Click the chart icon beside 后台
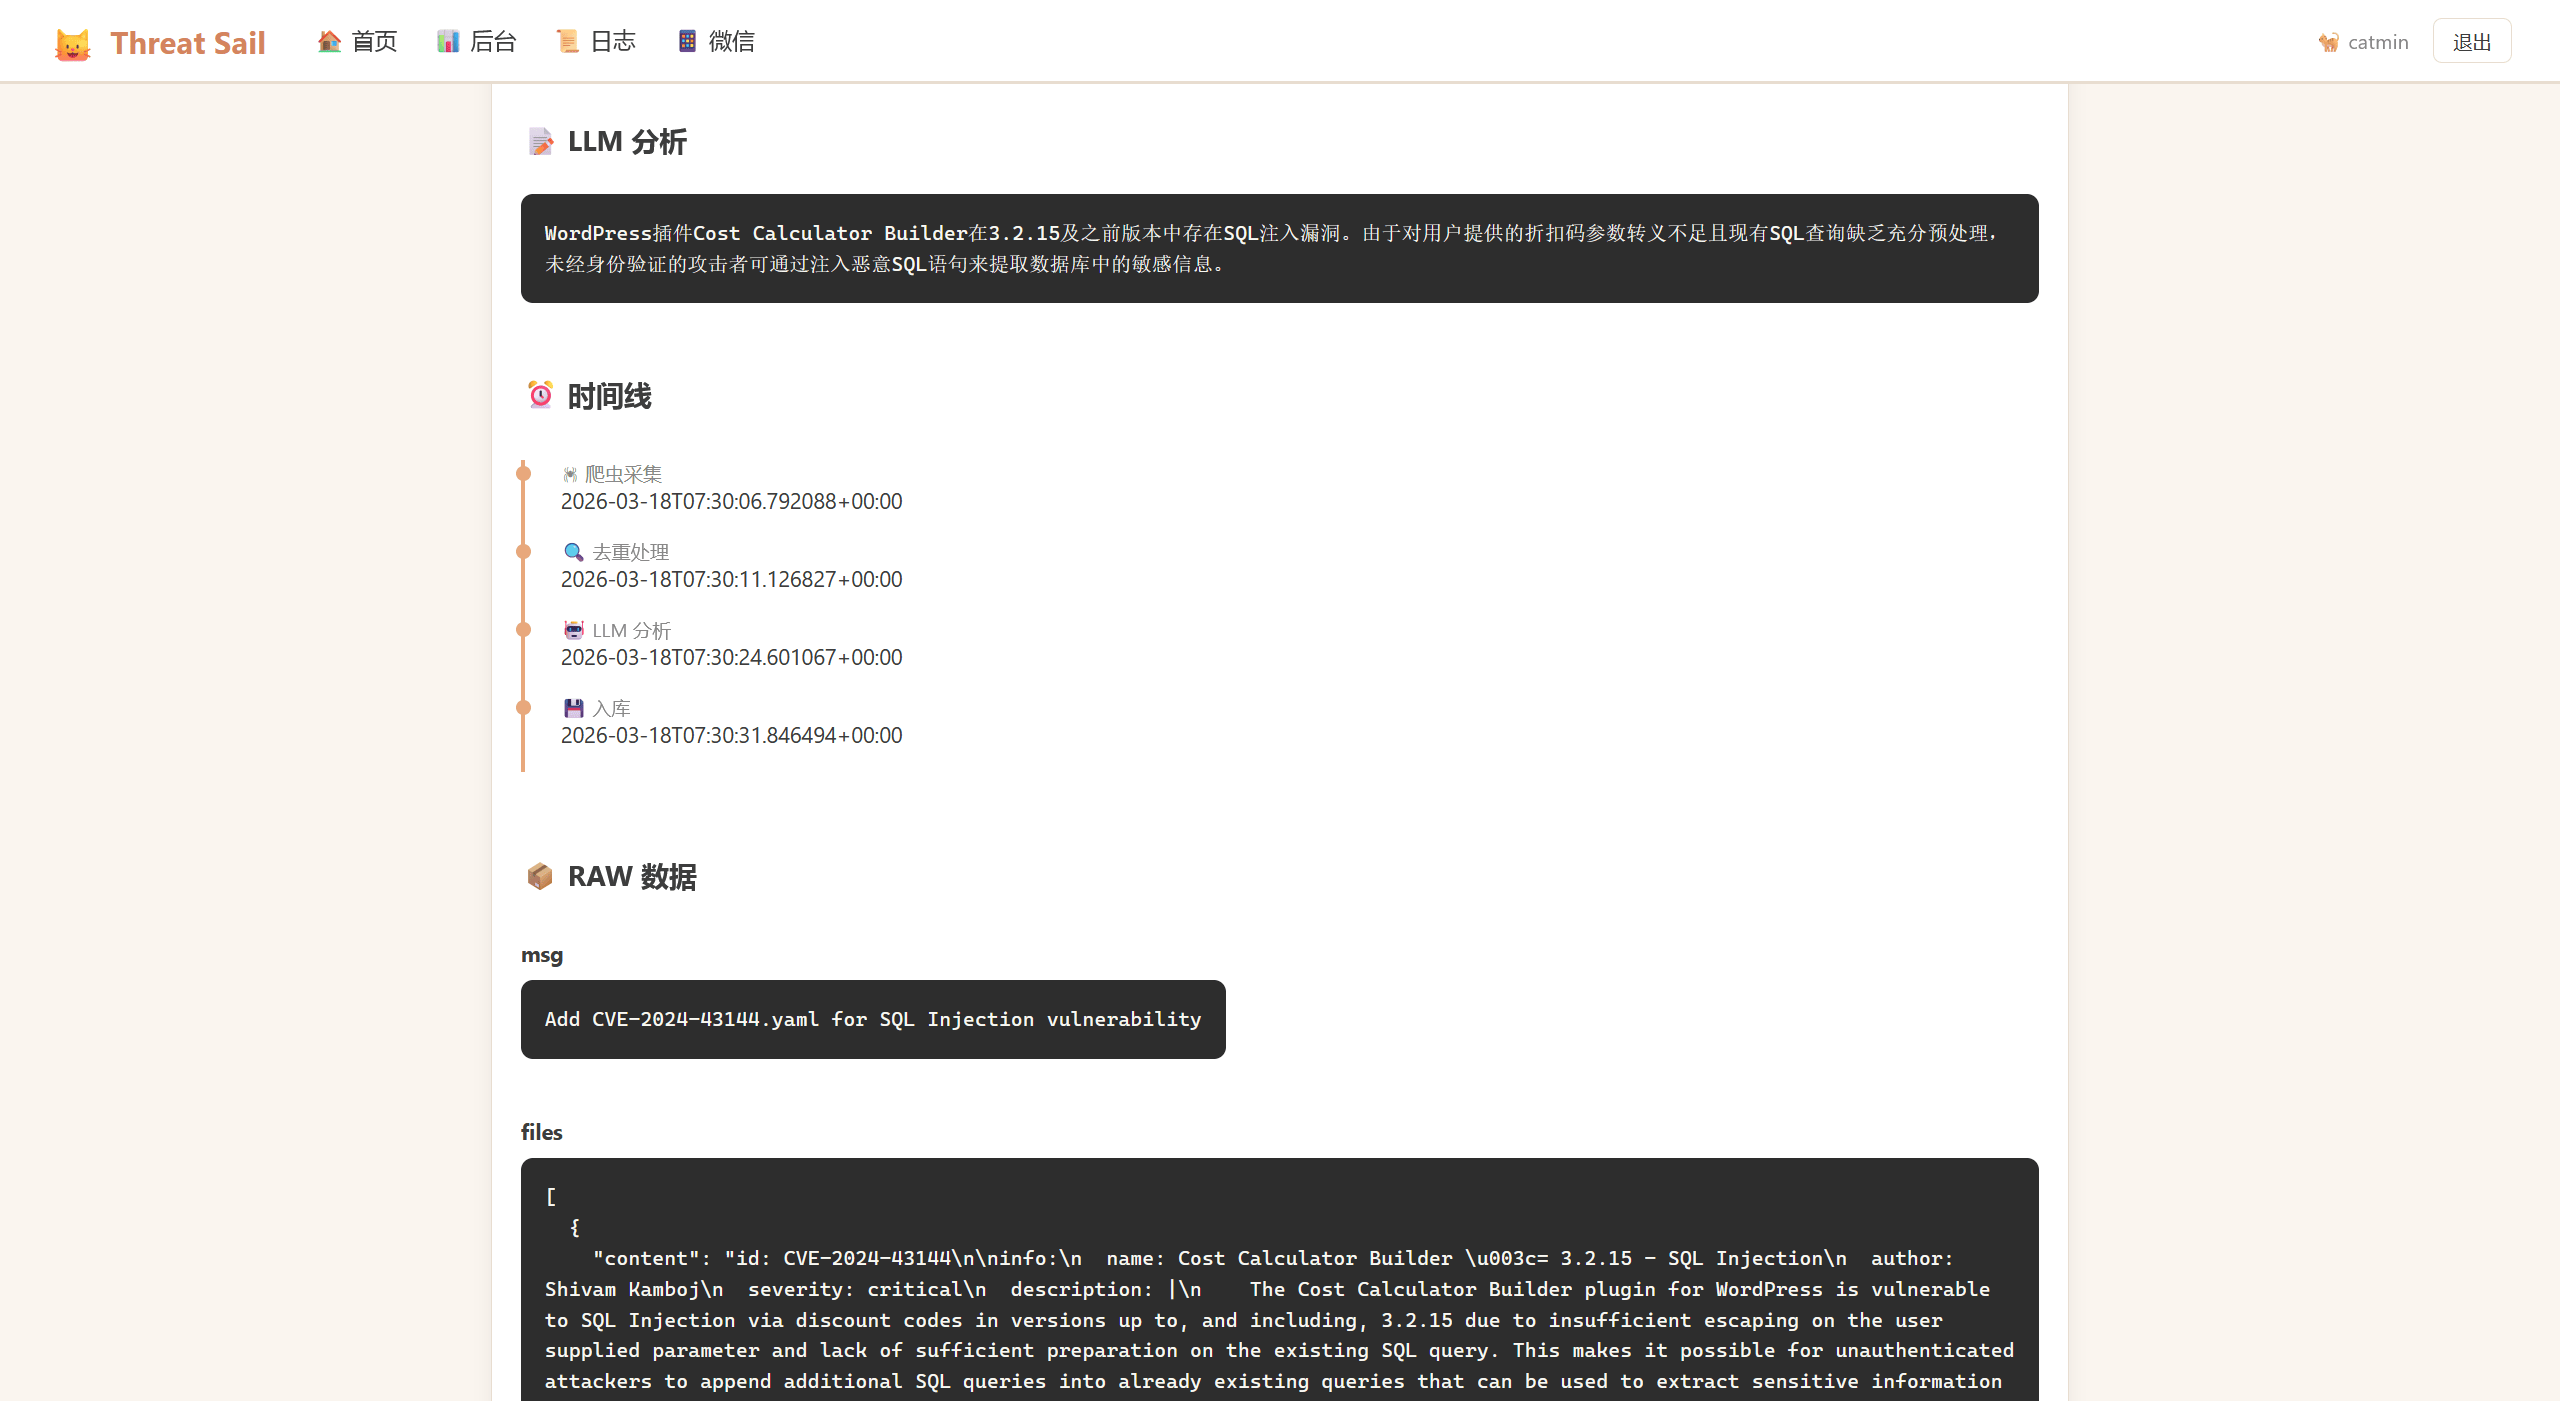The image size is (2560, 1401). pos(447,41)
